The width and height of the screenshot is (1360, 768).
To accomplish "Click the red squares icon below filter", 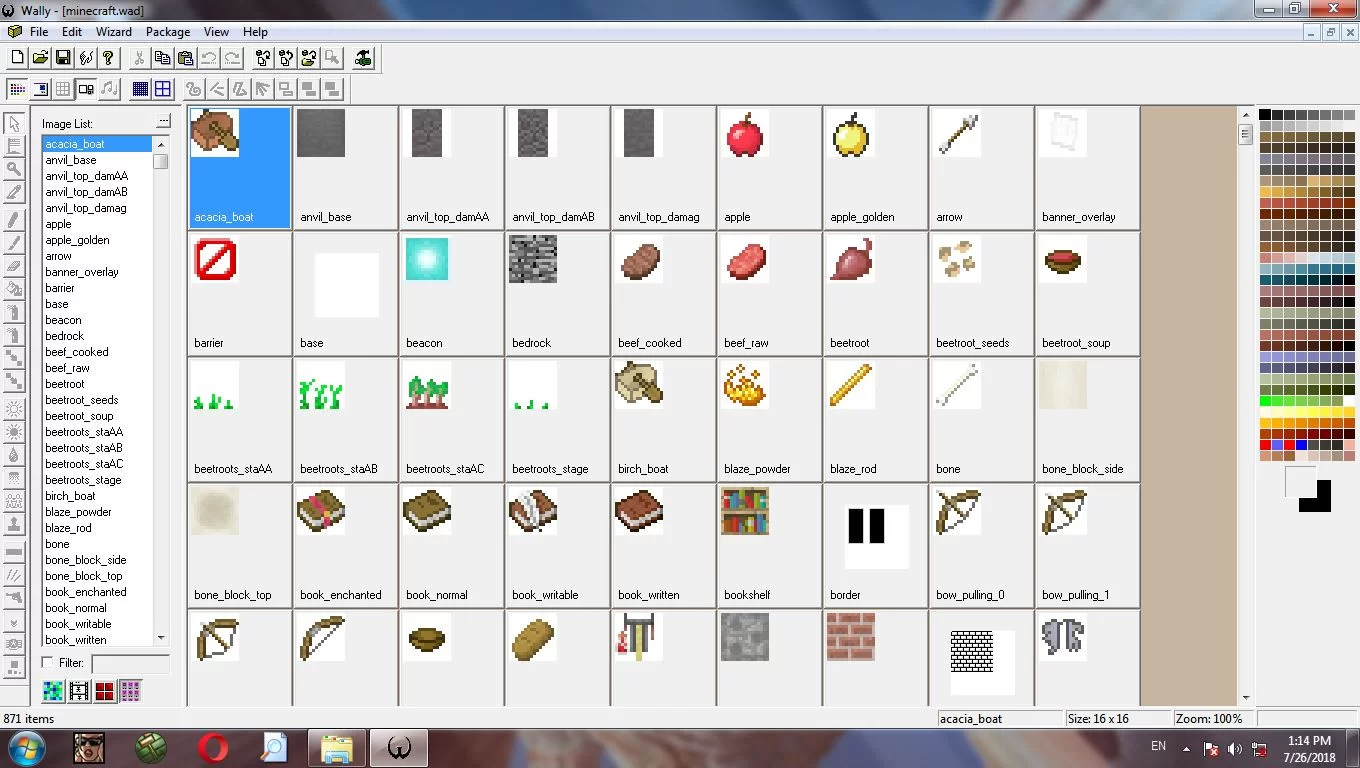I will (x=105, y=691).
